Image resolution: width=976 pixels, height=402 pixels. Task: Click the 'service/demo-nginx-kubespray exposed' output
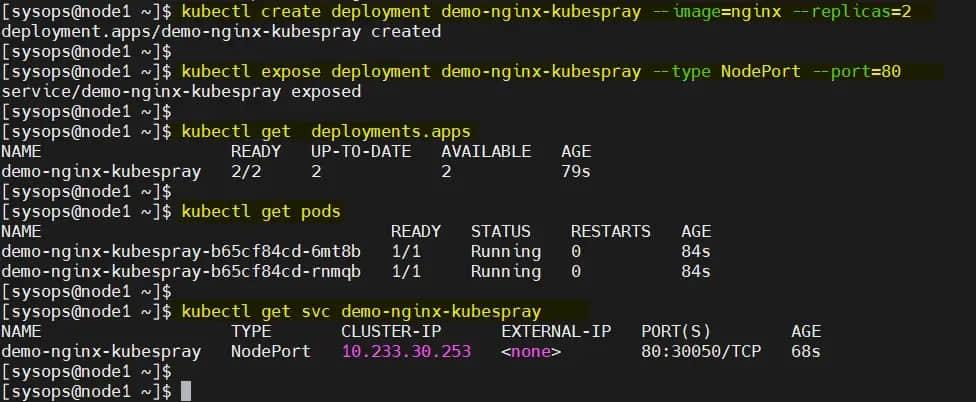181,91
